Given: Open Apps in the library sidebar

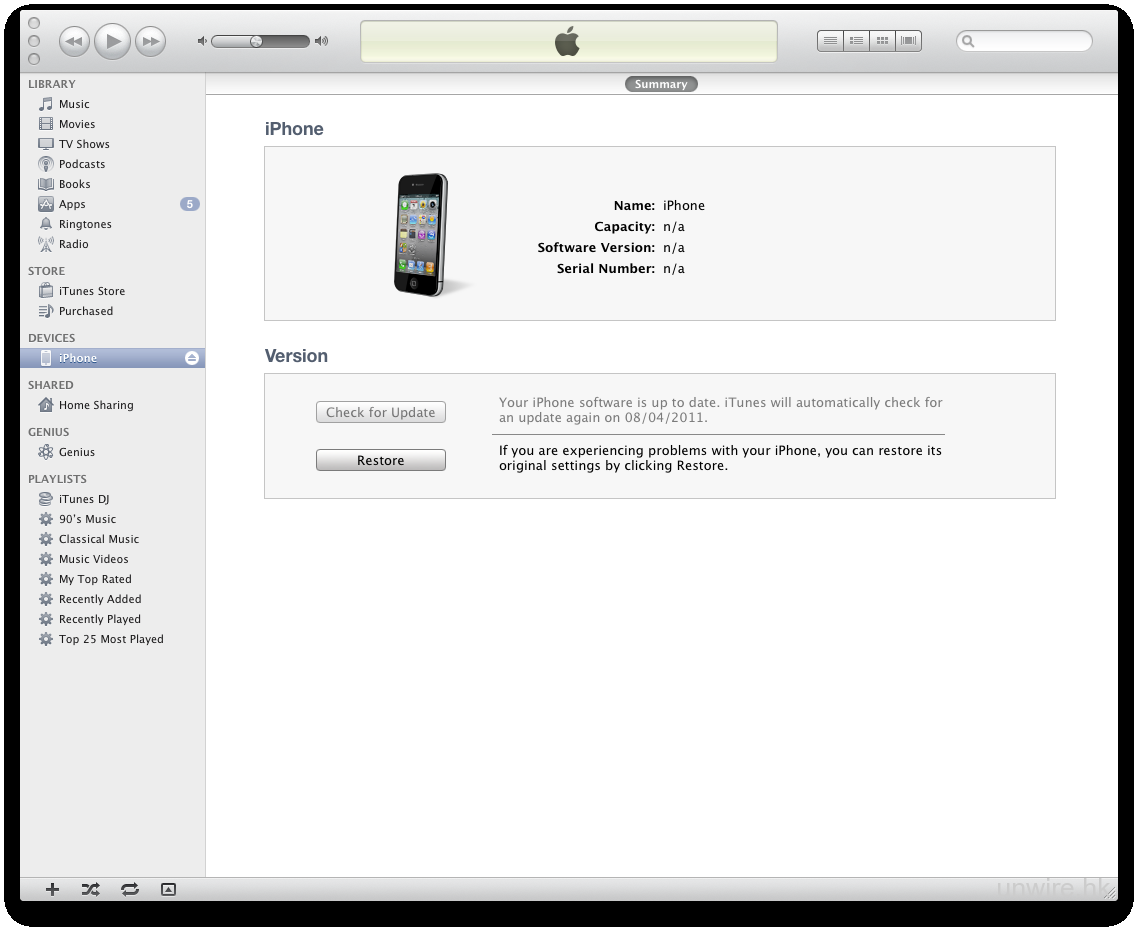Looking at the screenshot, I should [x=72, y=204].
